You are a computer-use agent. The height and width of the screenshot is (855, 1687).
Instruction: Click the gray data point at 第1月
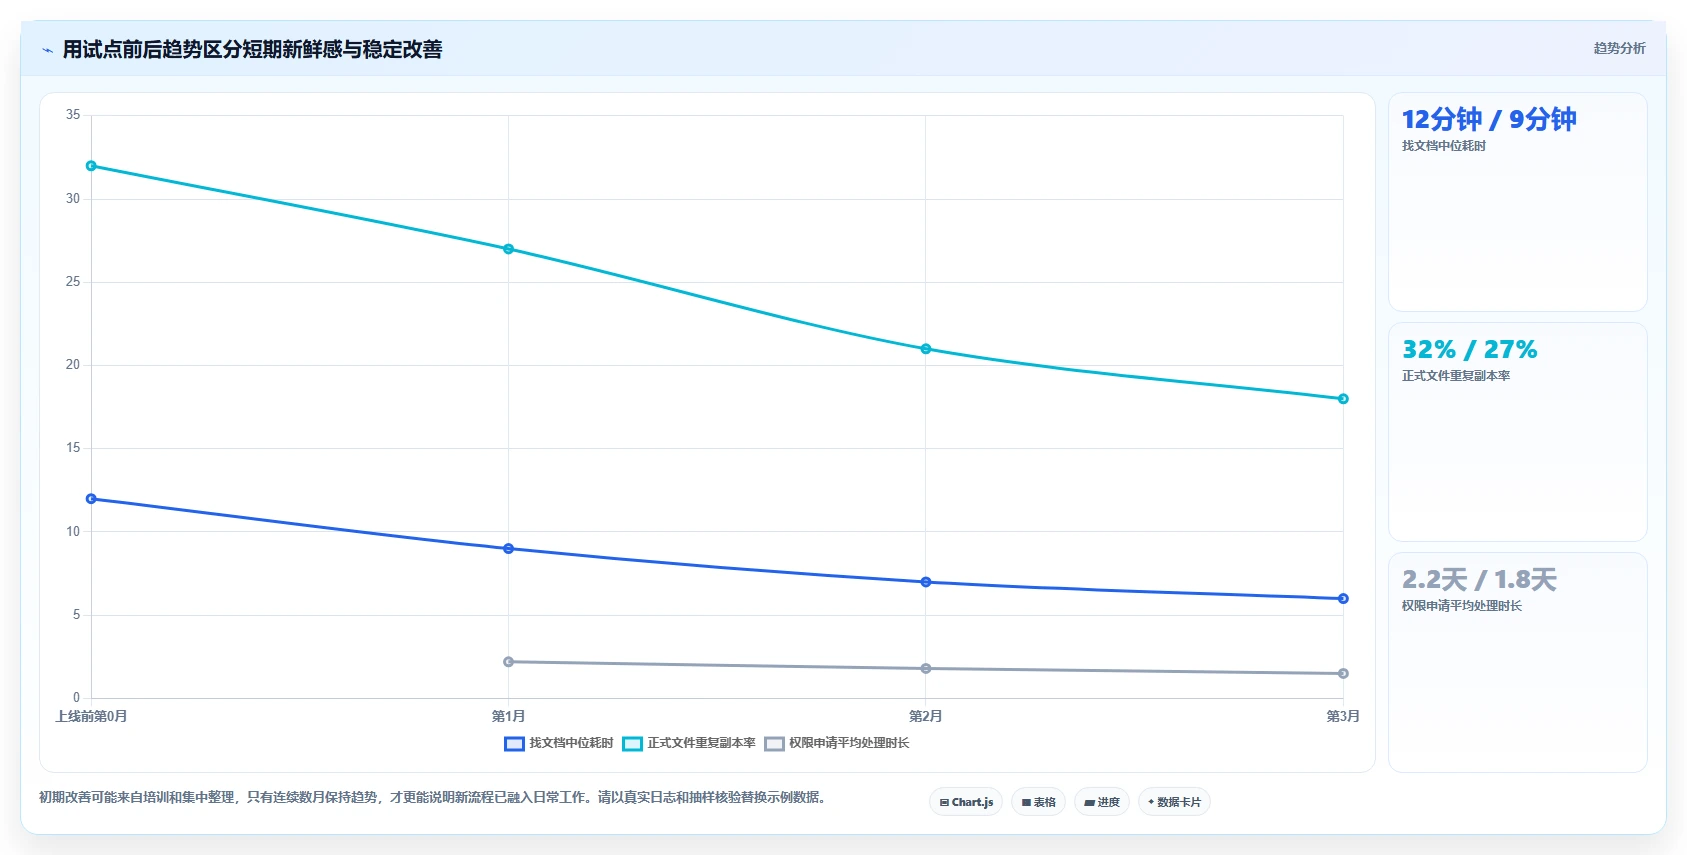tap(508, 662)
